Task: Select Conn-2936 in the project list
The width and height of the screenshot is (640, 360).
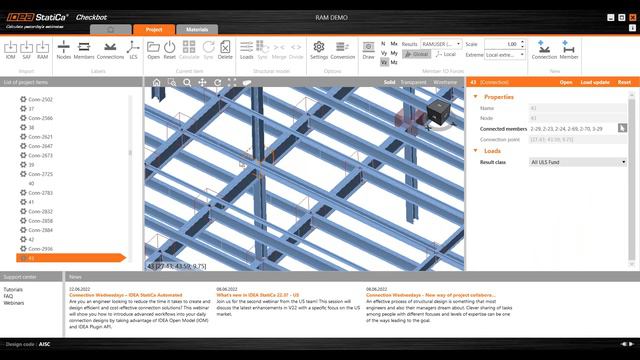Action: pyautogui.click(x=40, y=249)
